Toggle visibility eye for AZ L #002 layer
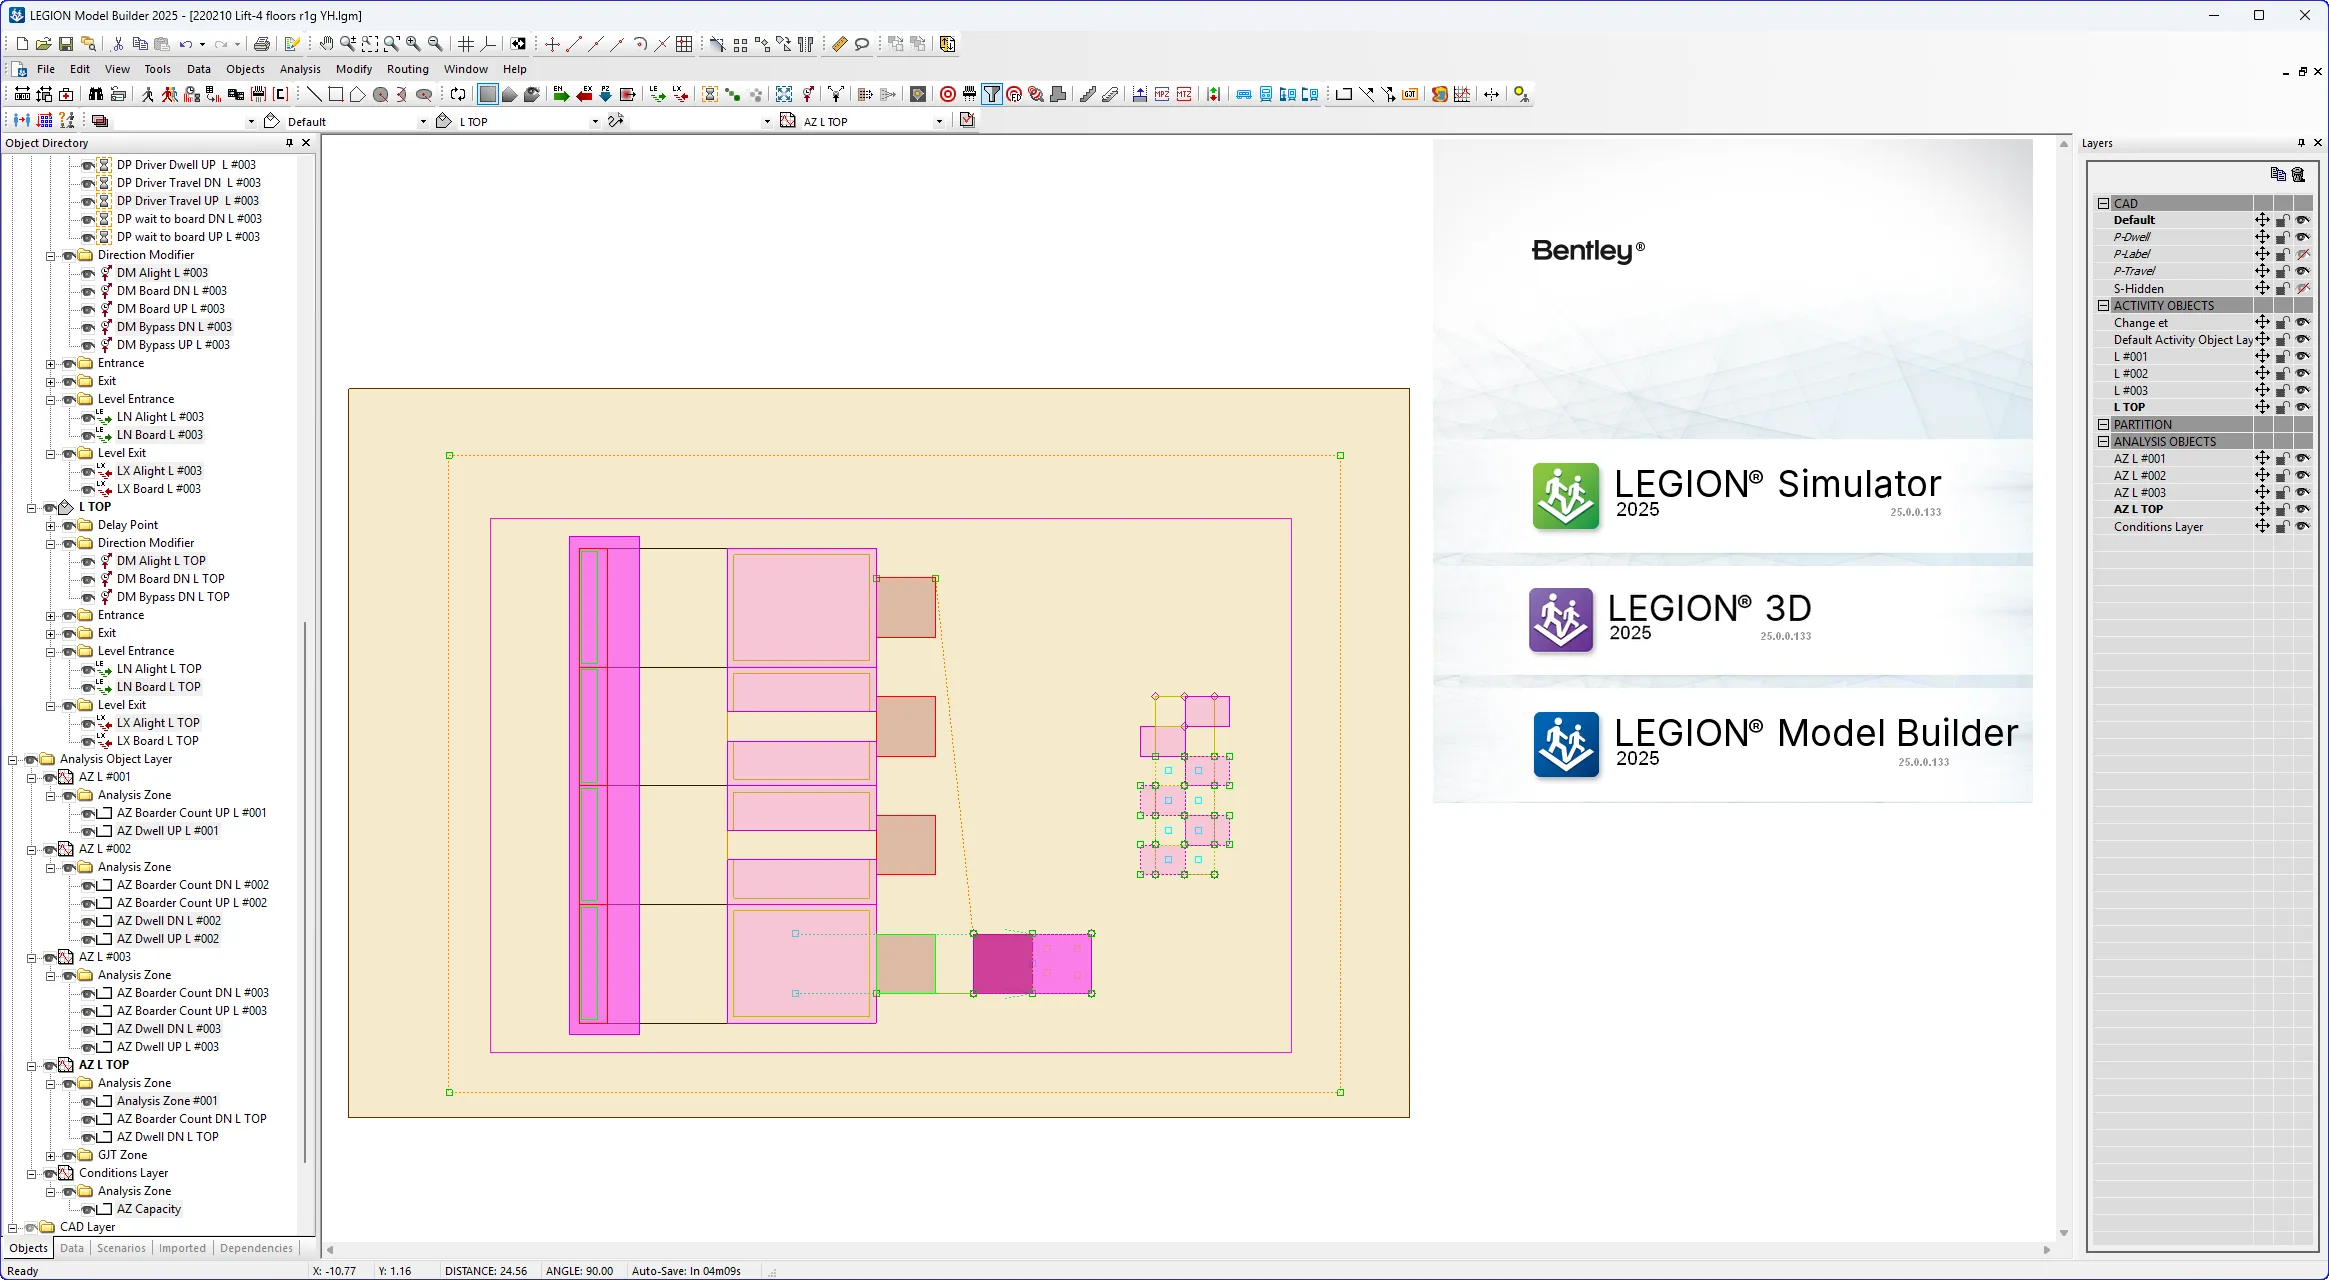2329x1280 pixels. coord(2303,476)
